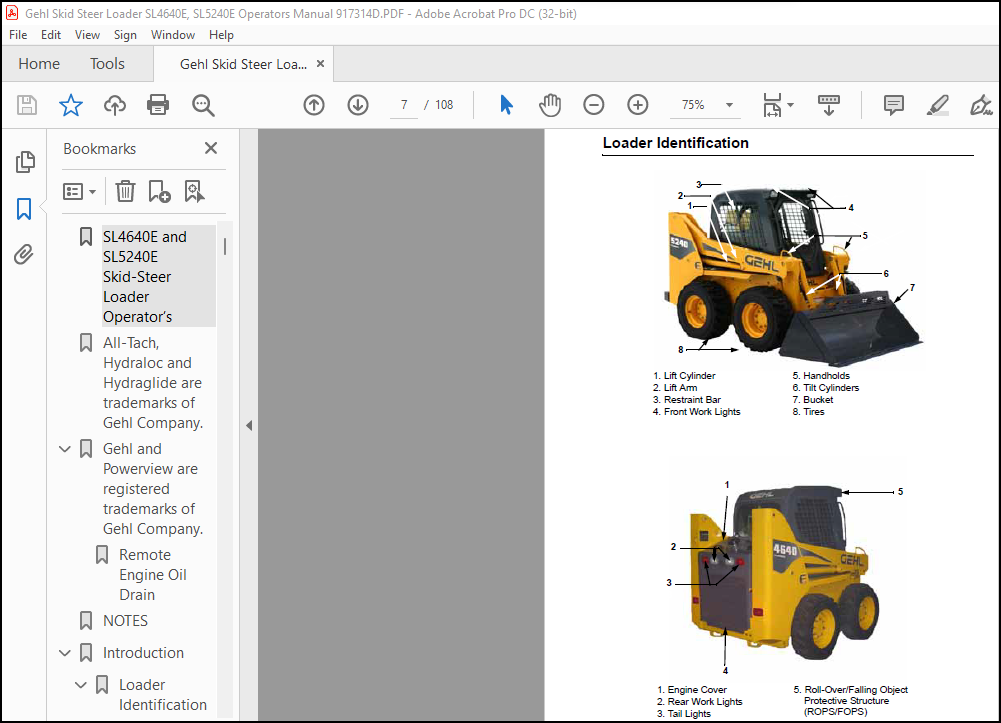The width and height of the screenshot is (1001, 723).
Task: Select the Highlight text pen tool
Action: coord(937,105)
